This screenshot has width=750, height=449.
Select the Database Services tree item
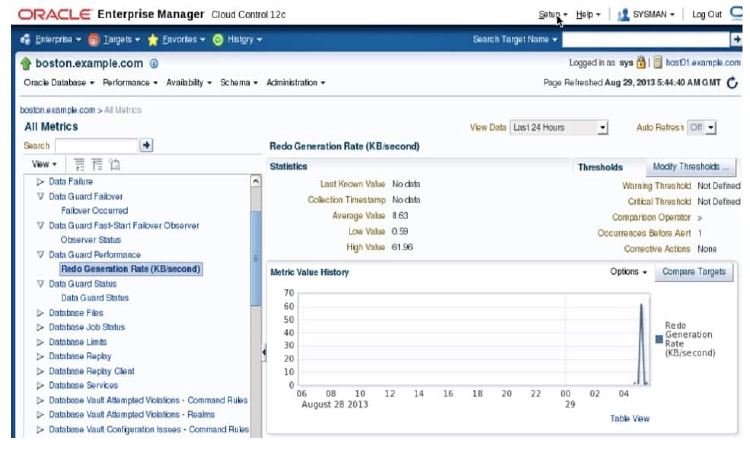83,385
